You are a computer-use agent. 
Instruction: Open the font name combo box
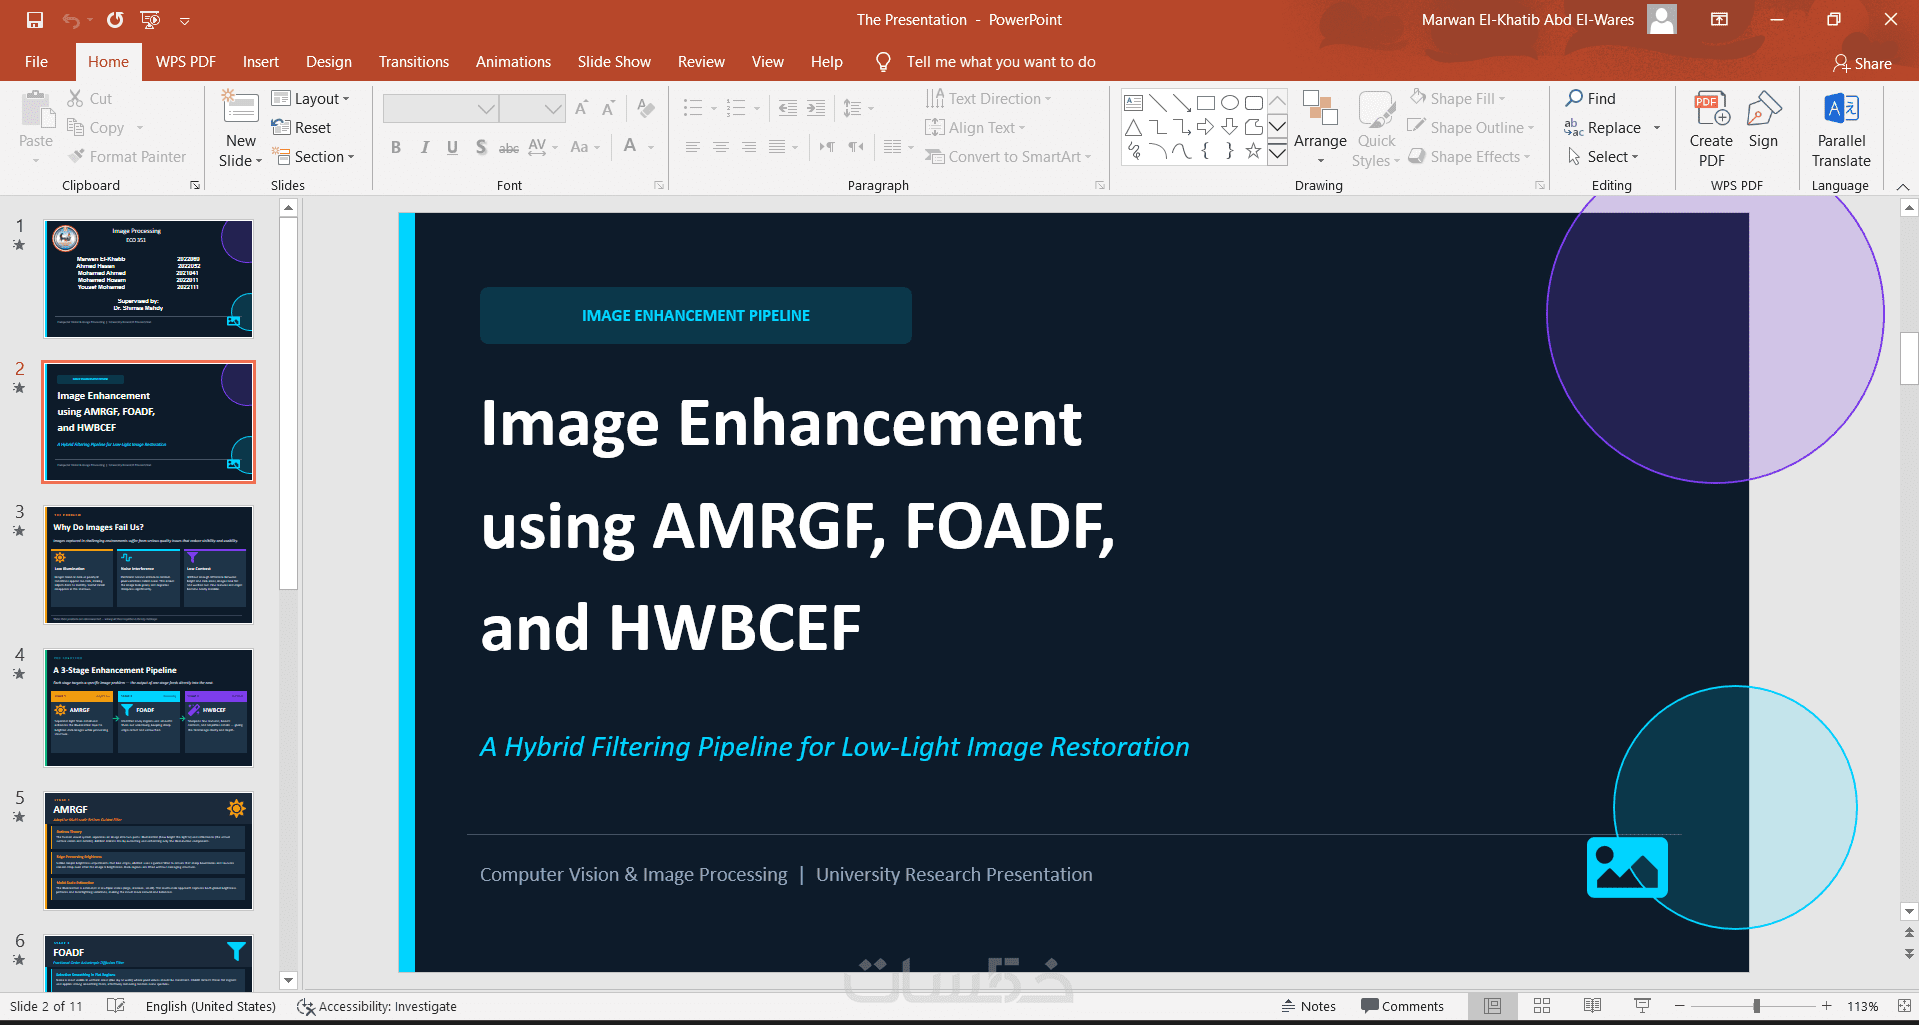(440, 108)
